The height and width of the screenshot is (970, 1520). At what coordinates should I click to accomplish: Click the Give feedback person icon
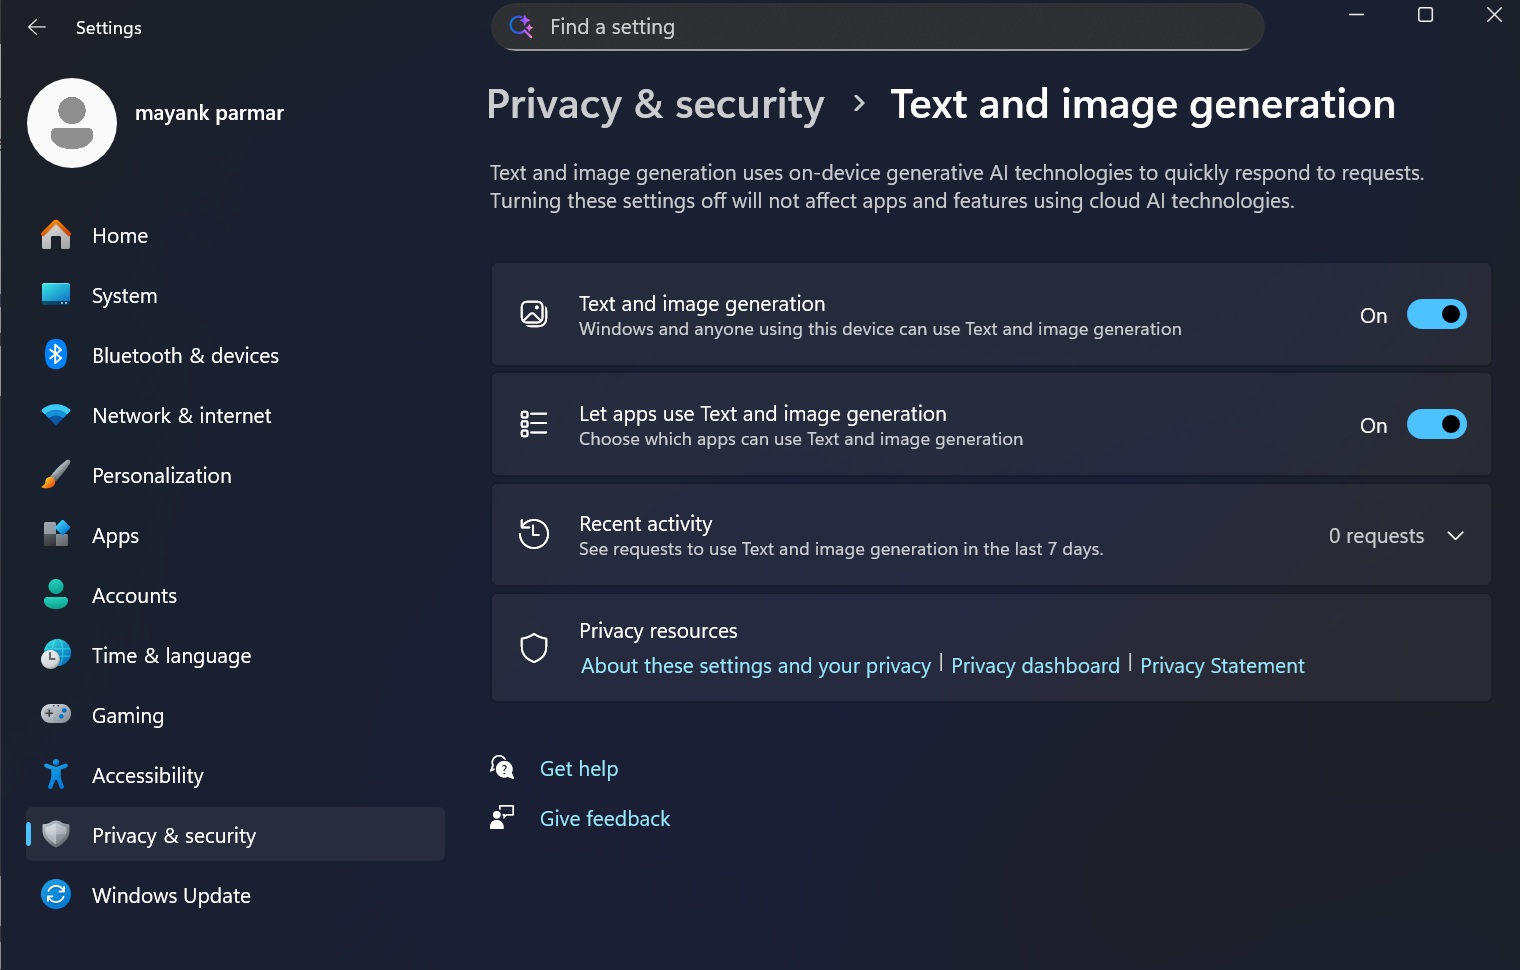click(x=502, y=817)
